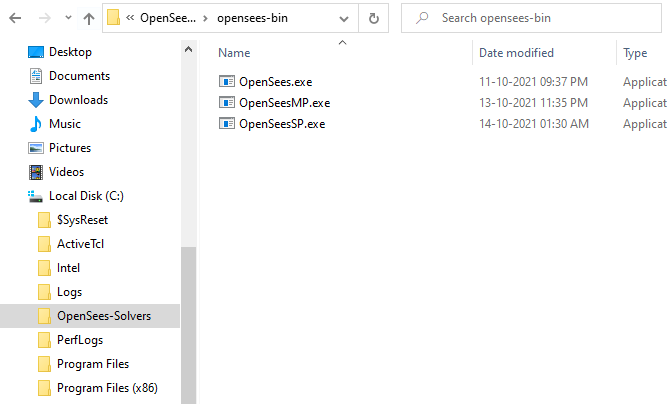Click the OpenSeesMP.exe application icon
Screen dimensions: 667x404
pos(227,102)
